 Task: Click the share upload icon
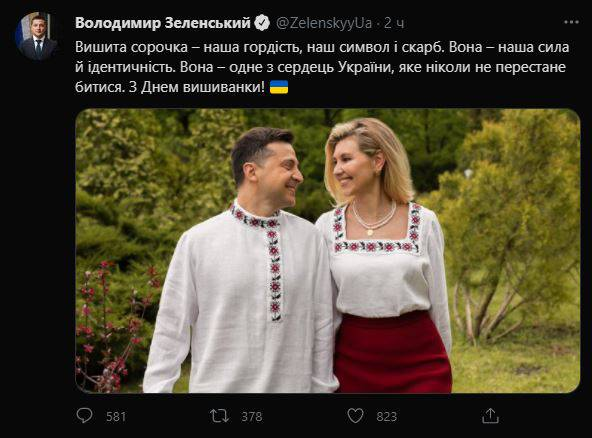pos(490,415)
